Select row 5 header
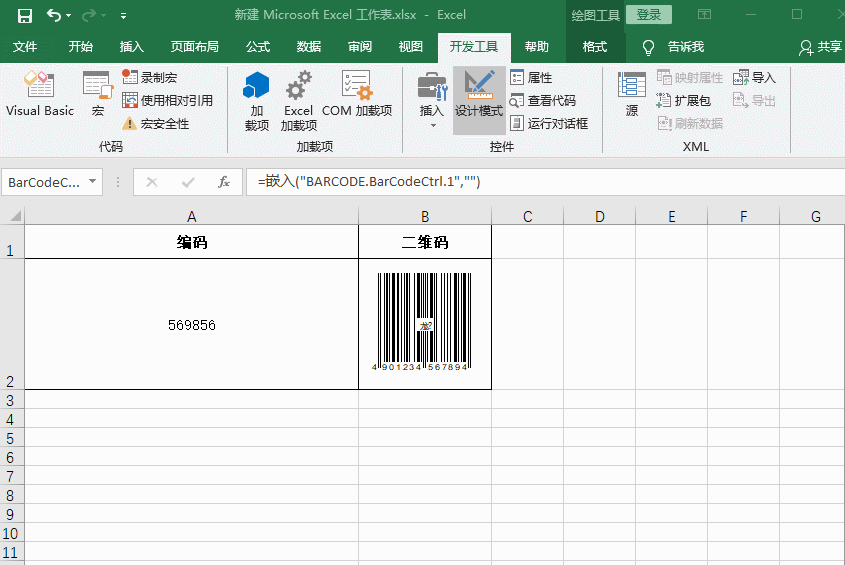Screen dimensions: 845x565 click(x=12, y=438)
